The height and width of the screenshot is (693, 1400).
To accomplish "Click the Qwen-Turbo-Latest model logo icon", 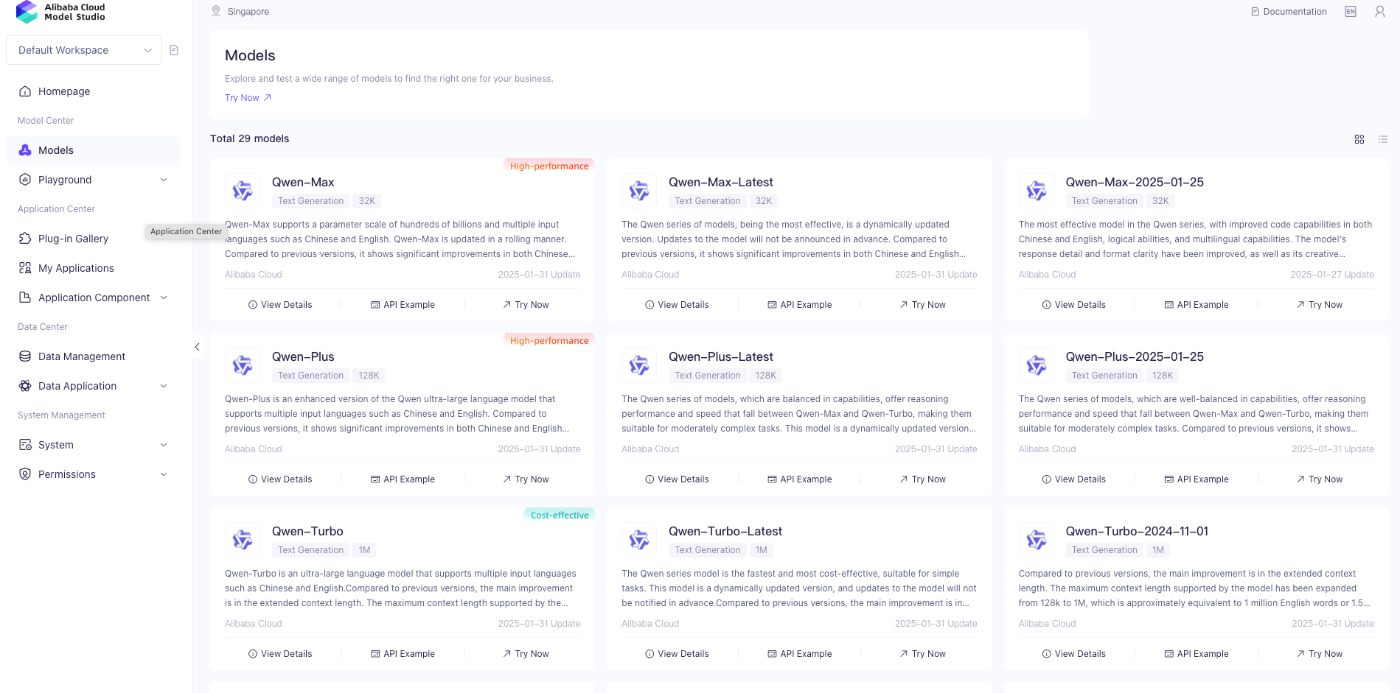I will pos(639,540).
